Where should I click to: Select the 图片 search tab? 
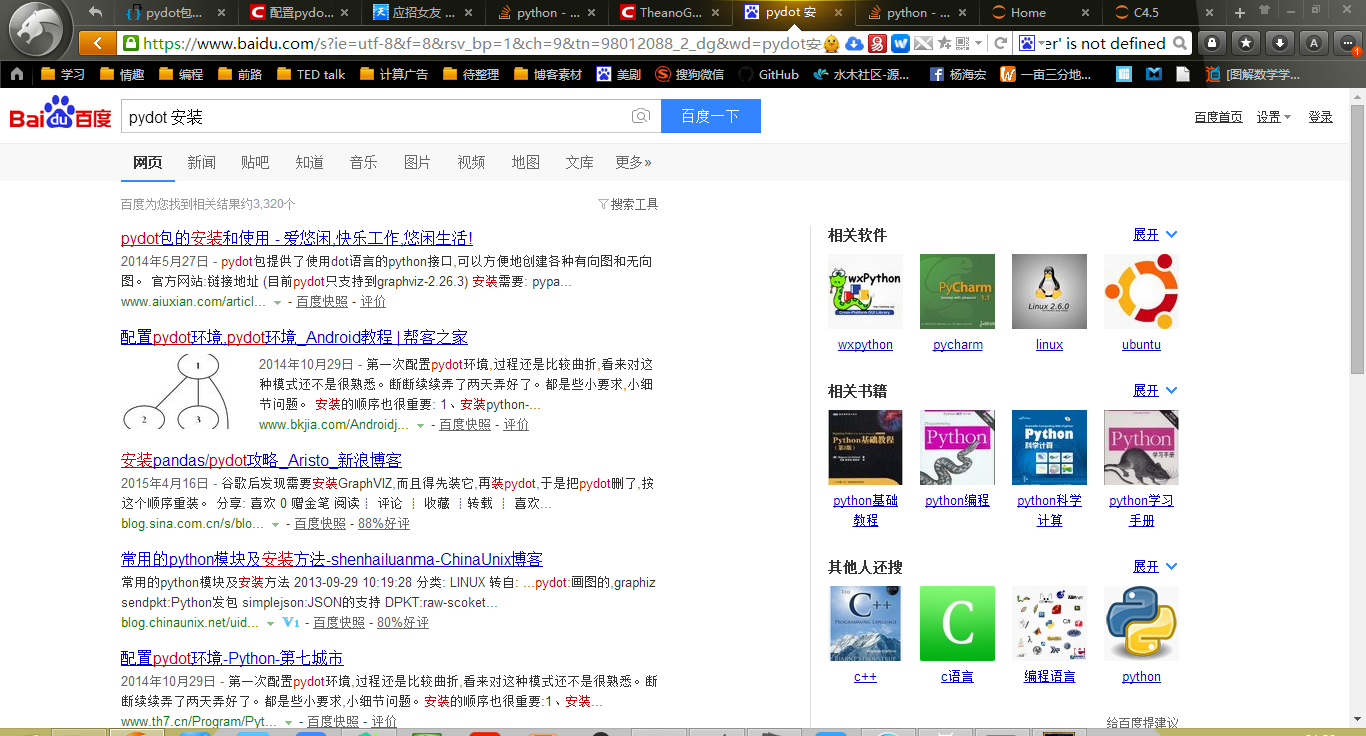click(x=417, y=162)
